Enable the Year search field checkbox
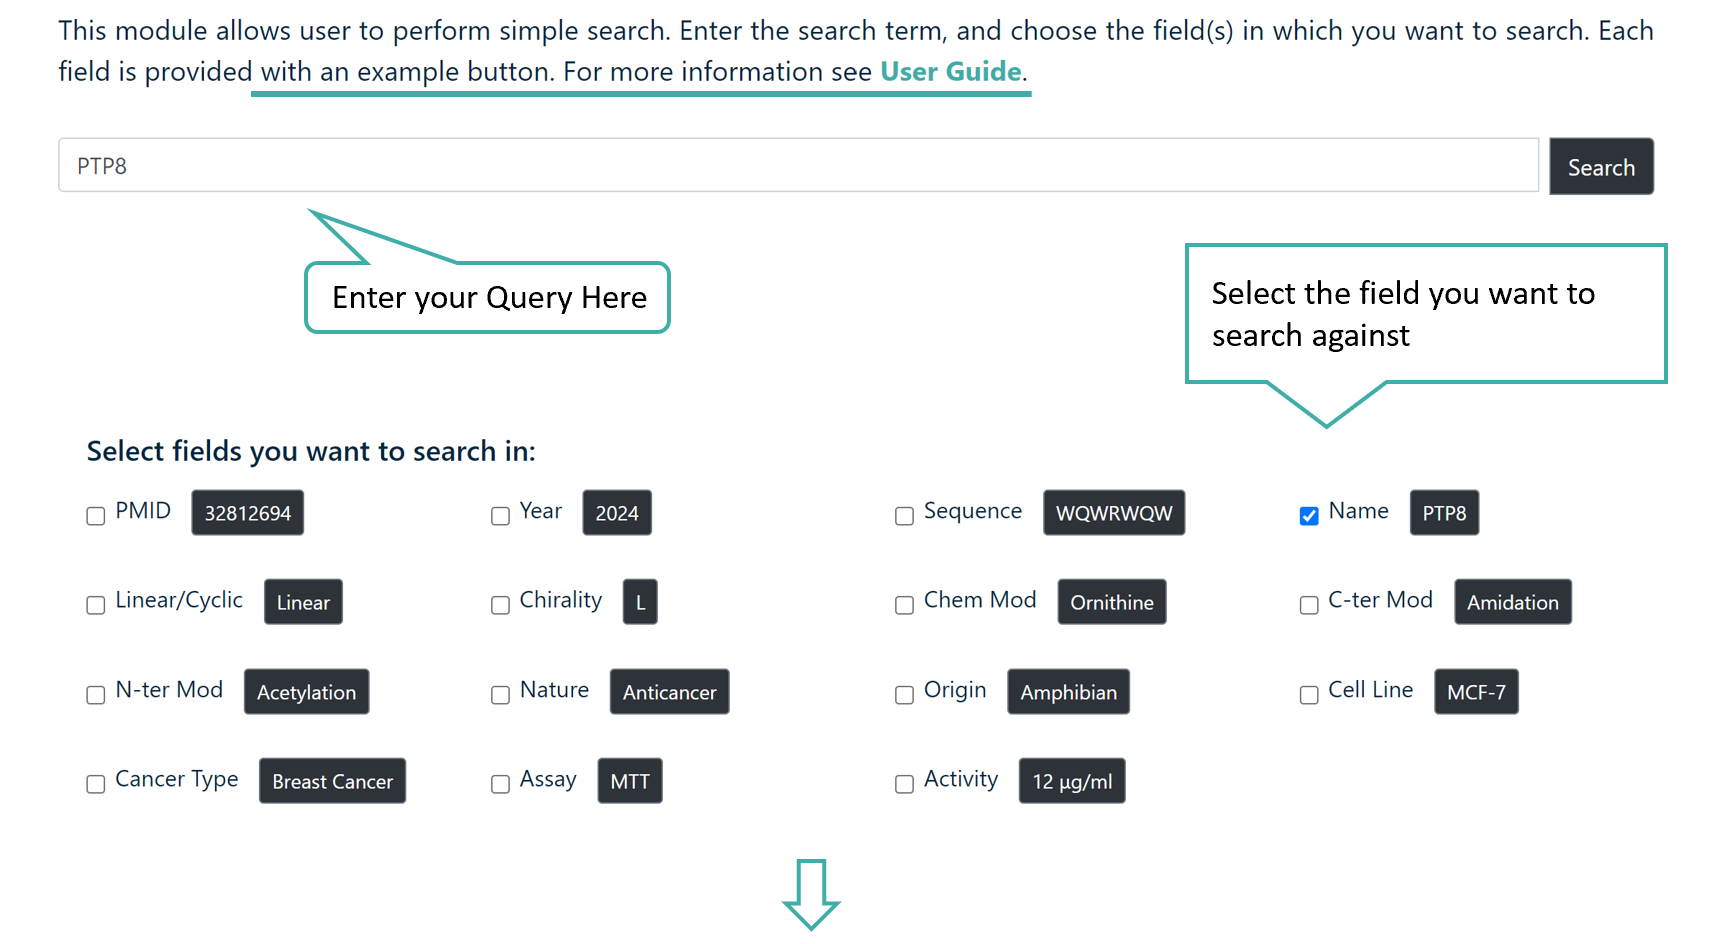Screen dimensions: 1716x944 tap(500, 516)
